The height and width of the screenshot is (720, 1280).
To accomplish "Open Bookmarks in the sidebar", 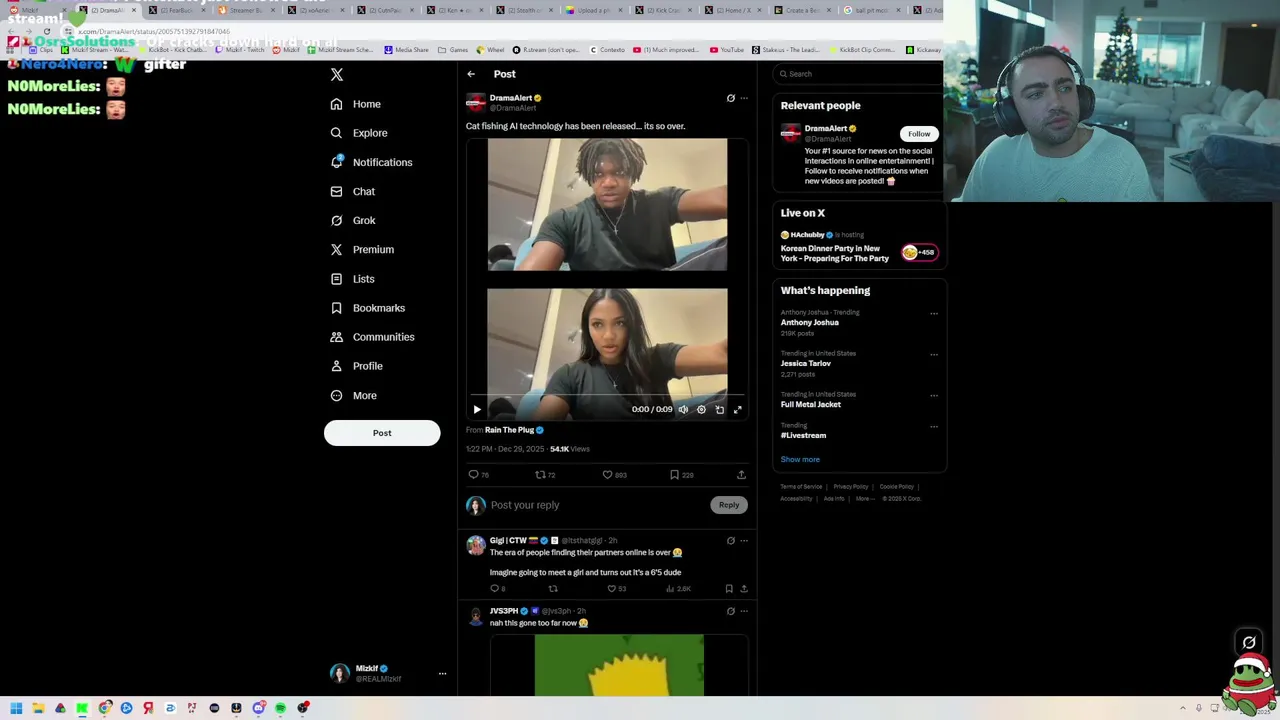I will tap(368, 308).
